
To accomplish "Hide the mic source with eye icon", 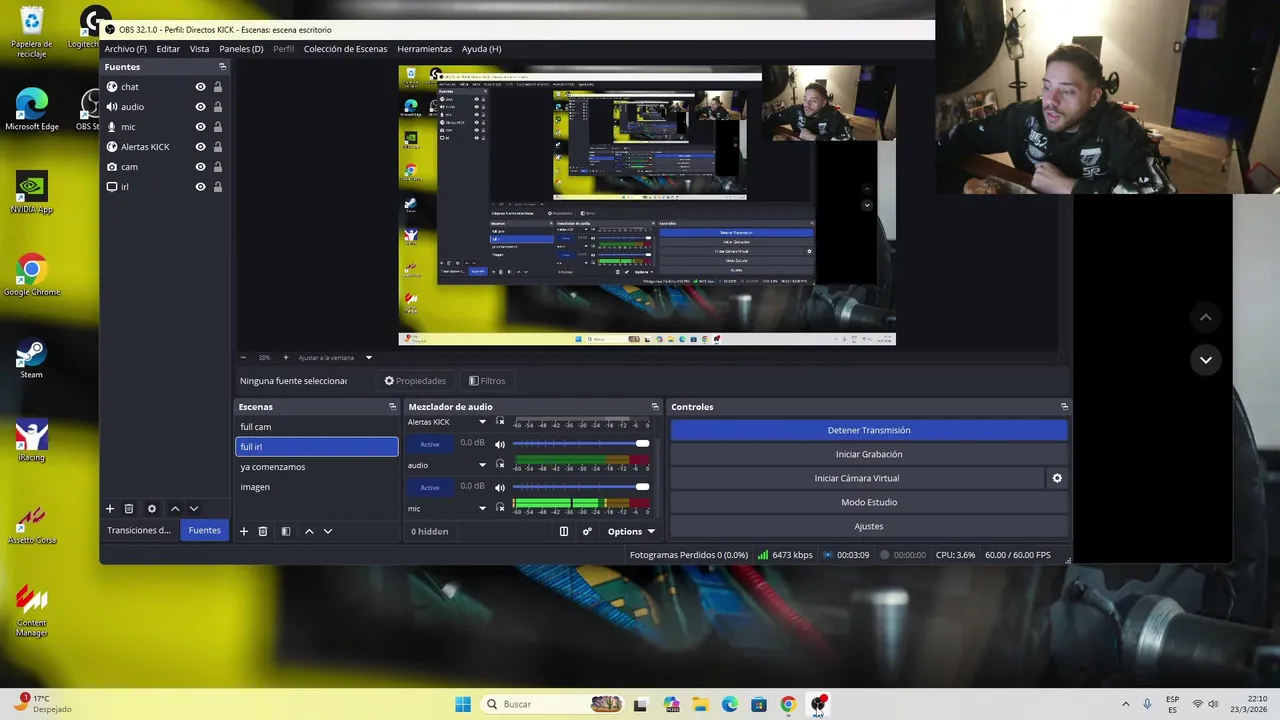I will click(200, 127).
